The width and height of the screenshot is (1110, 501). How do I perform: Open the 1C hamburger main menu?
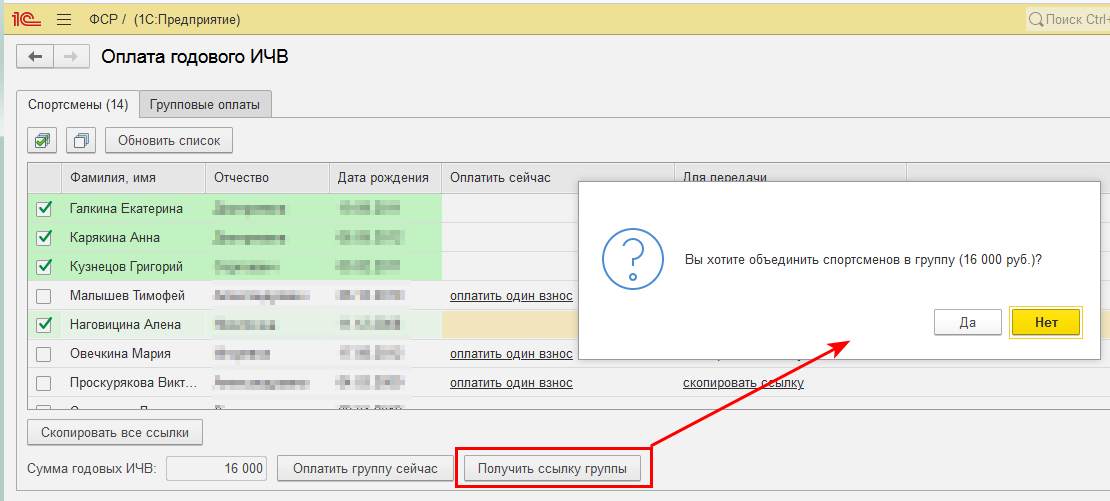[64, 20]
